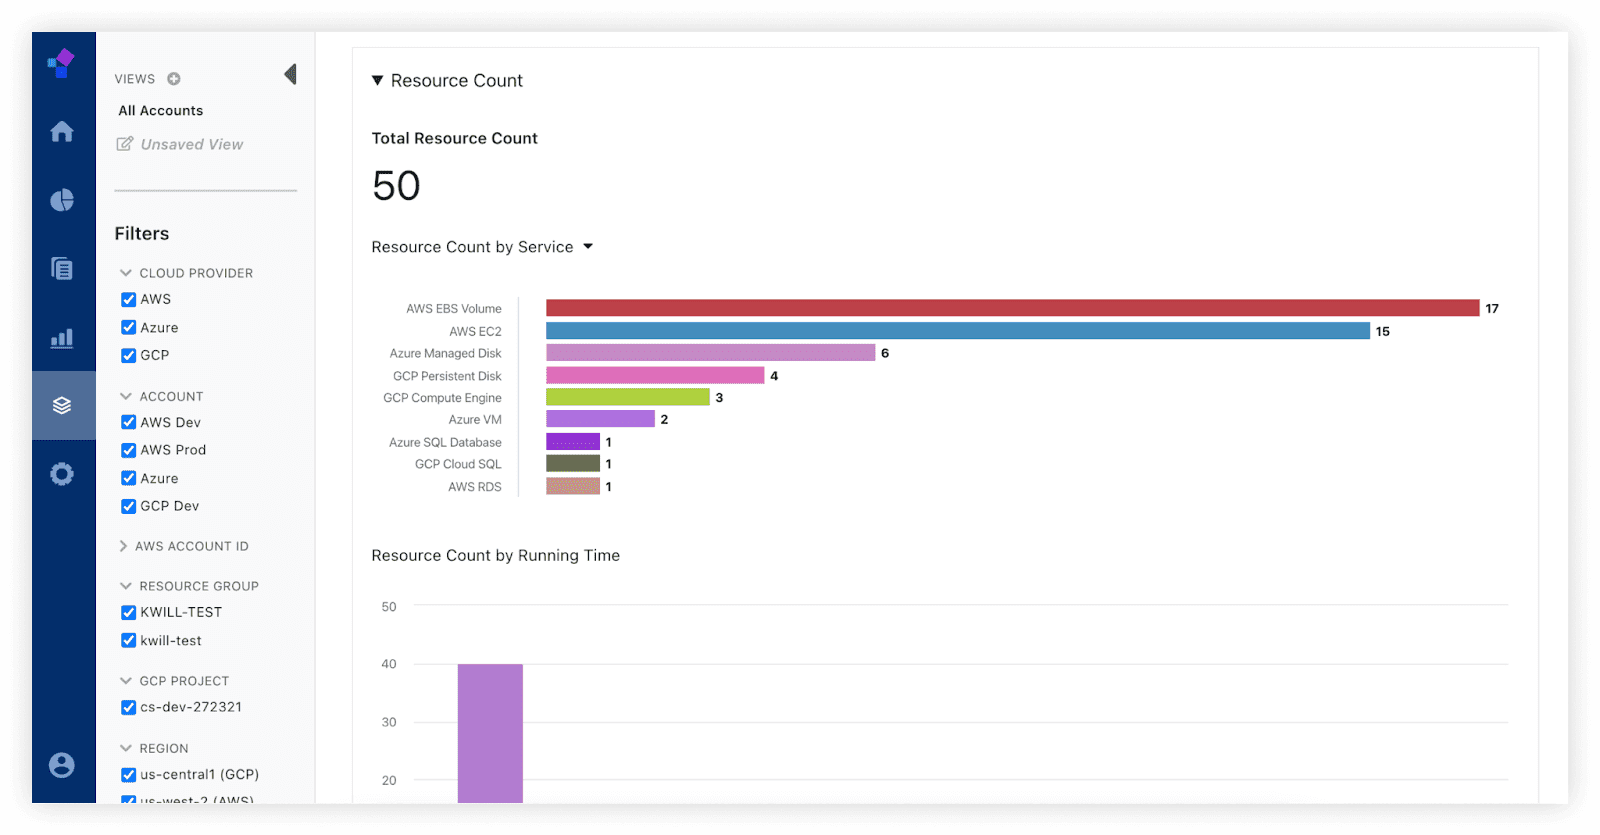Screen dimensions: 1600x835
Task: Click the app logo in the sidebar
Action: (x=61, y=63)
